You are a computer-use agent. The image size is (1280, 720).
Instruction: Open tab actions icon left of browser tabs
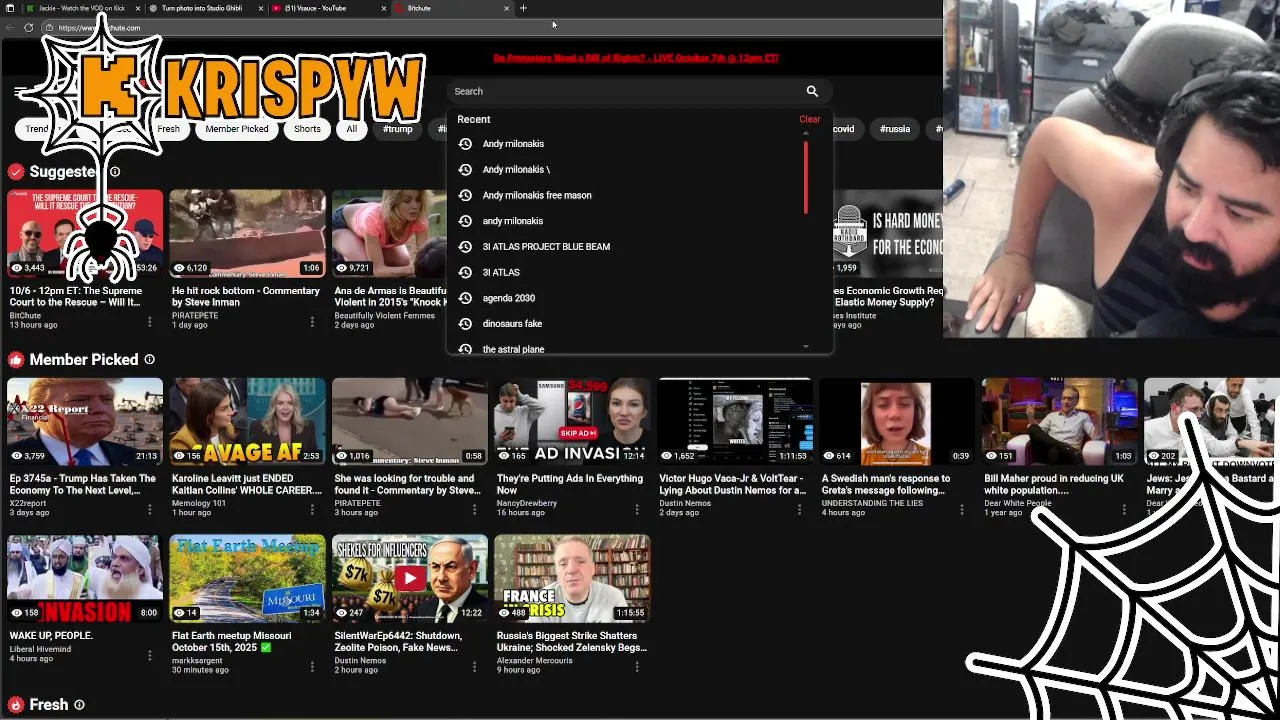(9, 8)
